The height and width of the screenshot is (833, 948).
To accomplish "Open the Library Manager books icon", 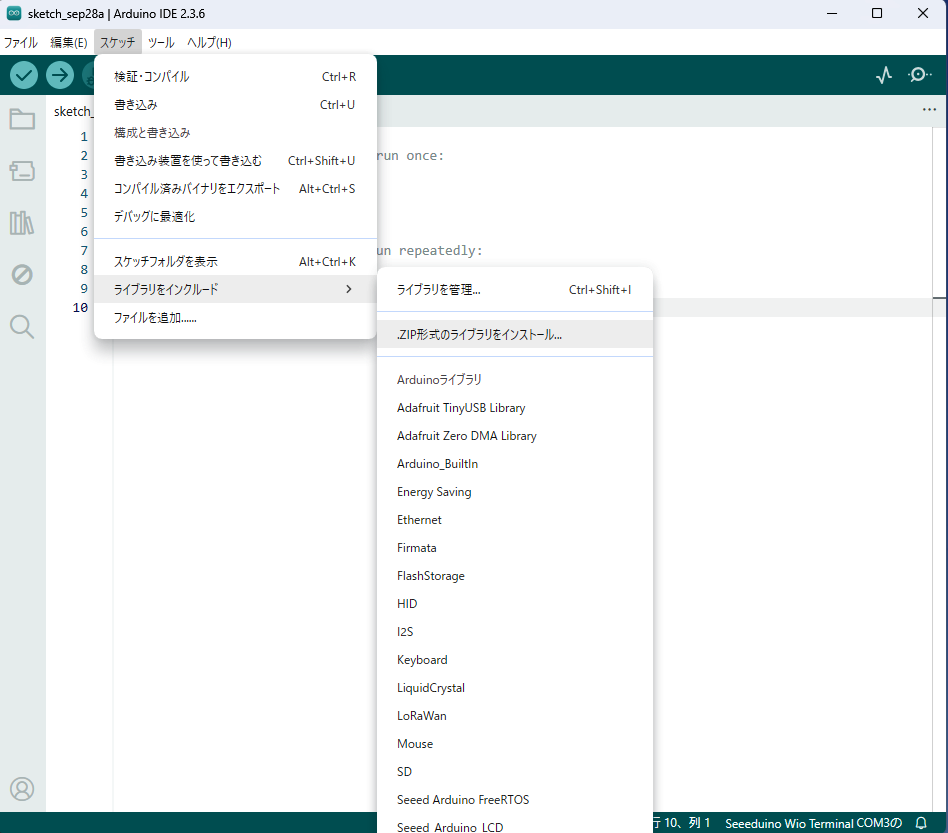I will click(x=22, y=222).
